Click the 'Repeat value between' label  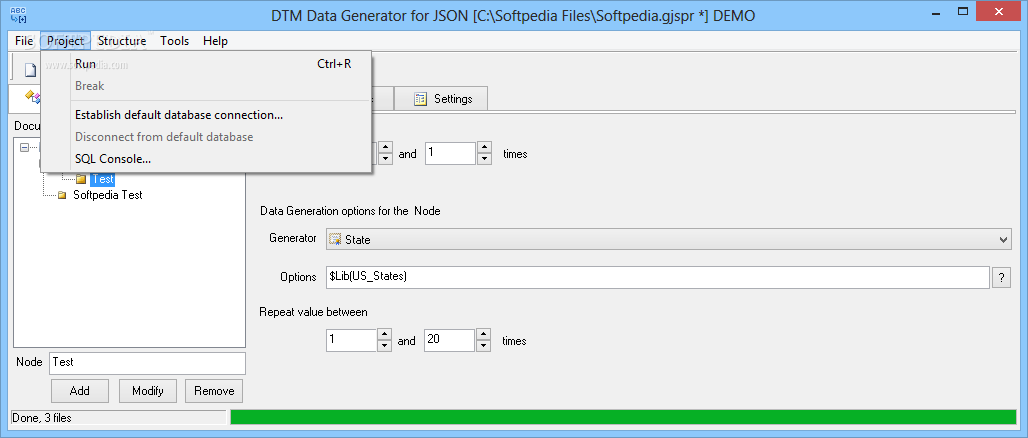click(x=313, y=312)
